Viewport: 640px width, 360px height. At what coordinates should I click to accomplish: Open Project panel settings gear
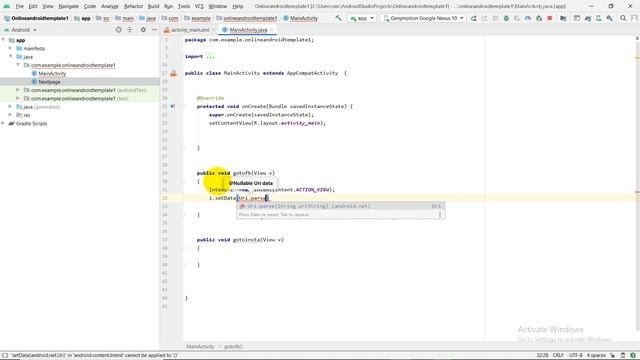[143, 30]
